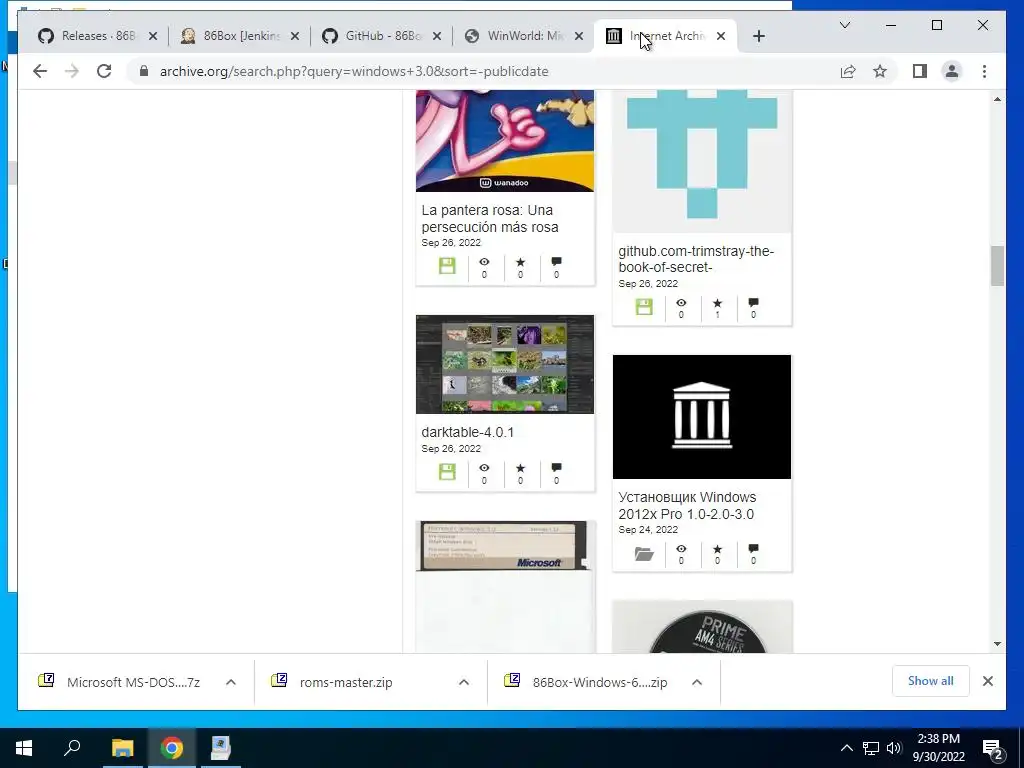1024x768 pixels.
Task: Click the favorites star under github.com-trimstray item
Action: tap(717, 303)
